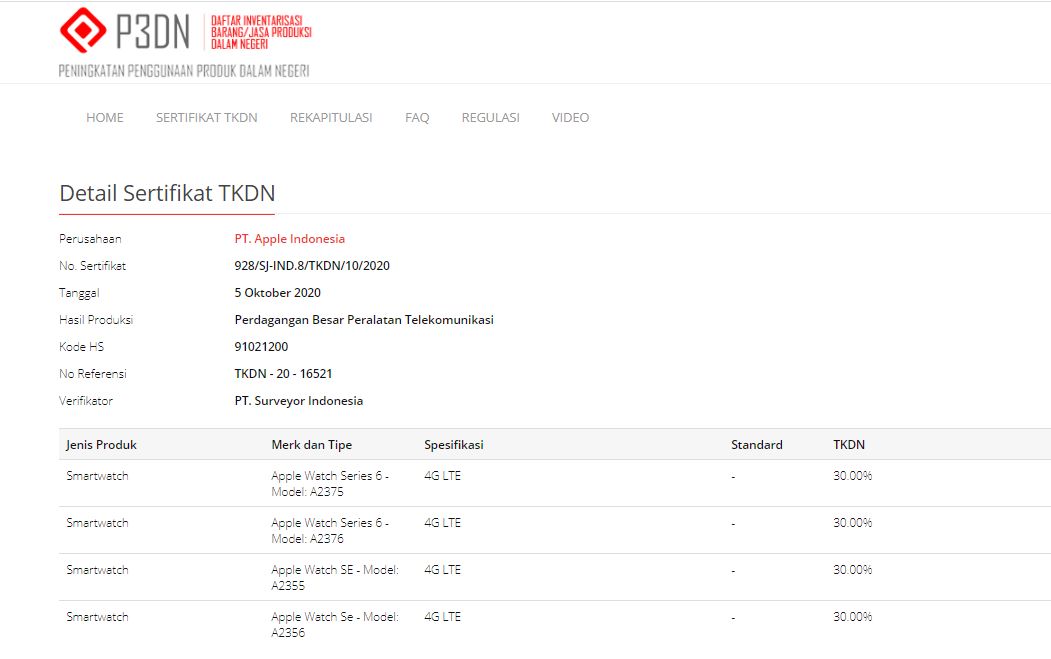Click verifier PT. Surveyor Indonesia
This screenshot has width=1051, height=659.
299,401
